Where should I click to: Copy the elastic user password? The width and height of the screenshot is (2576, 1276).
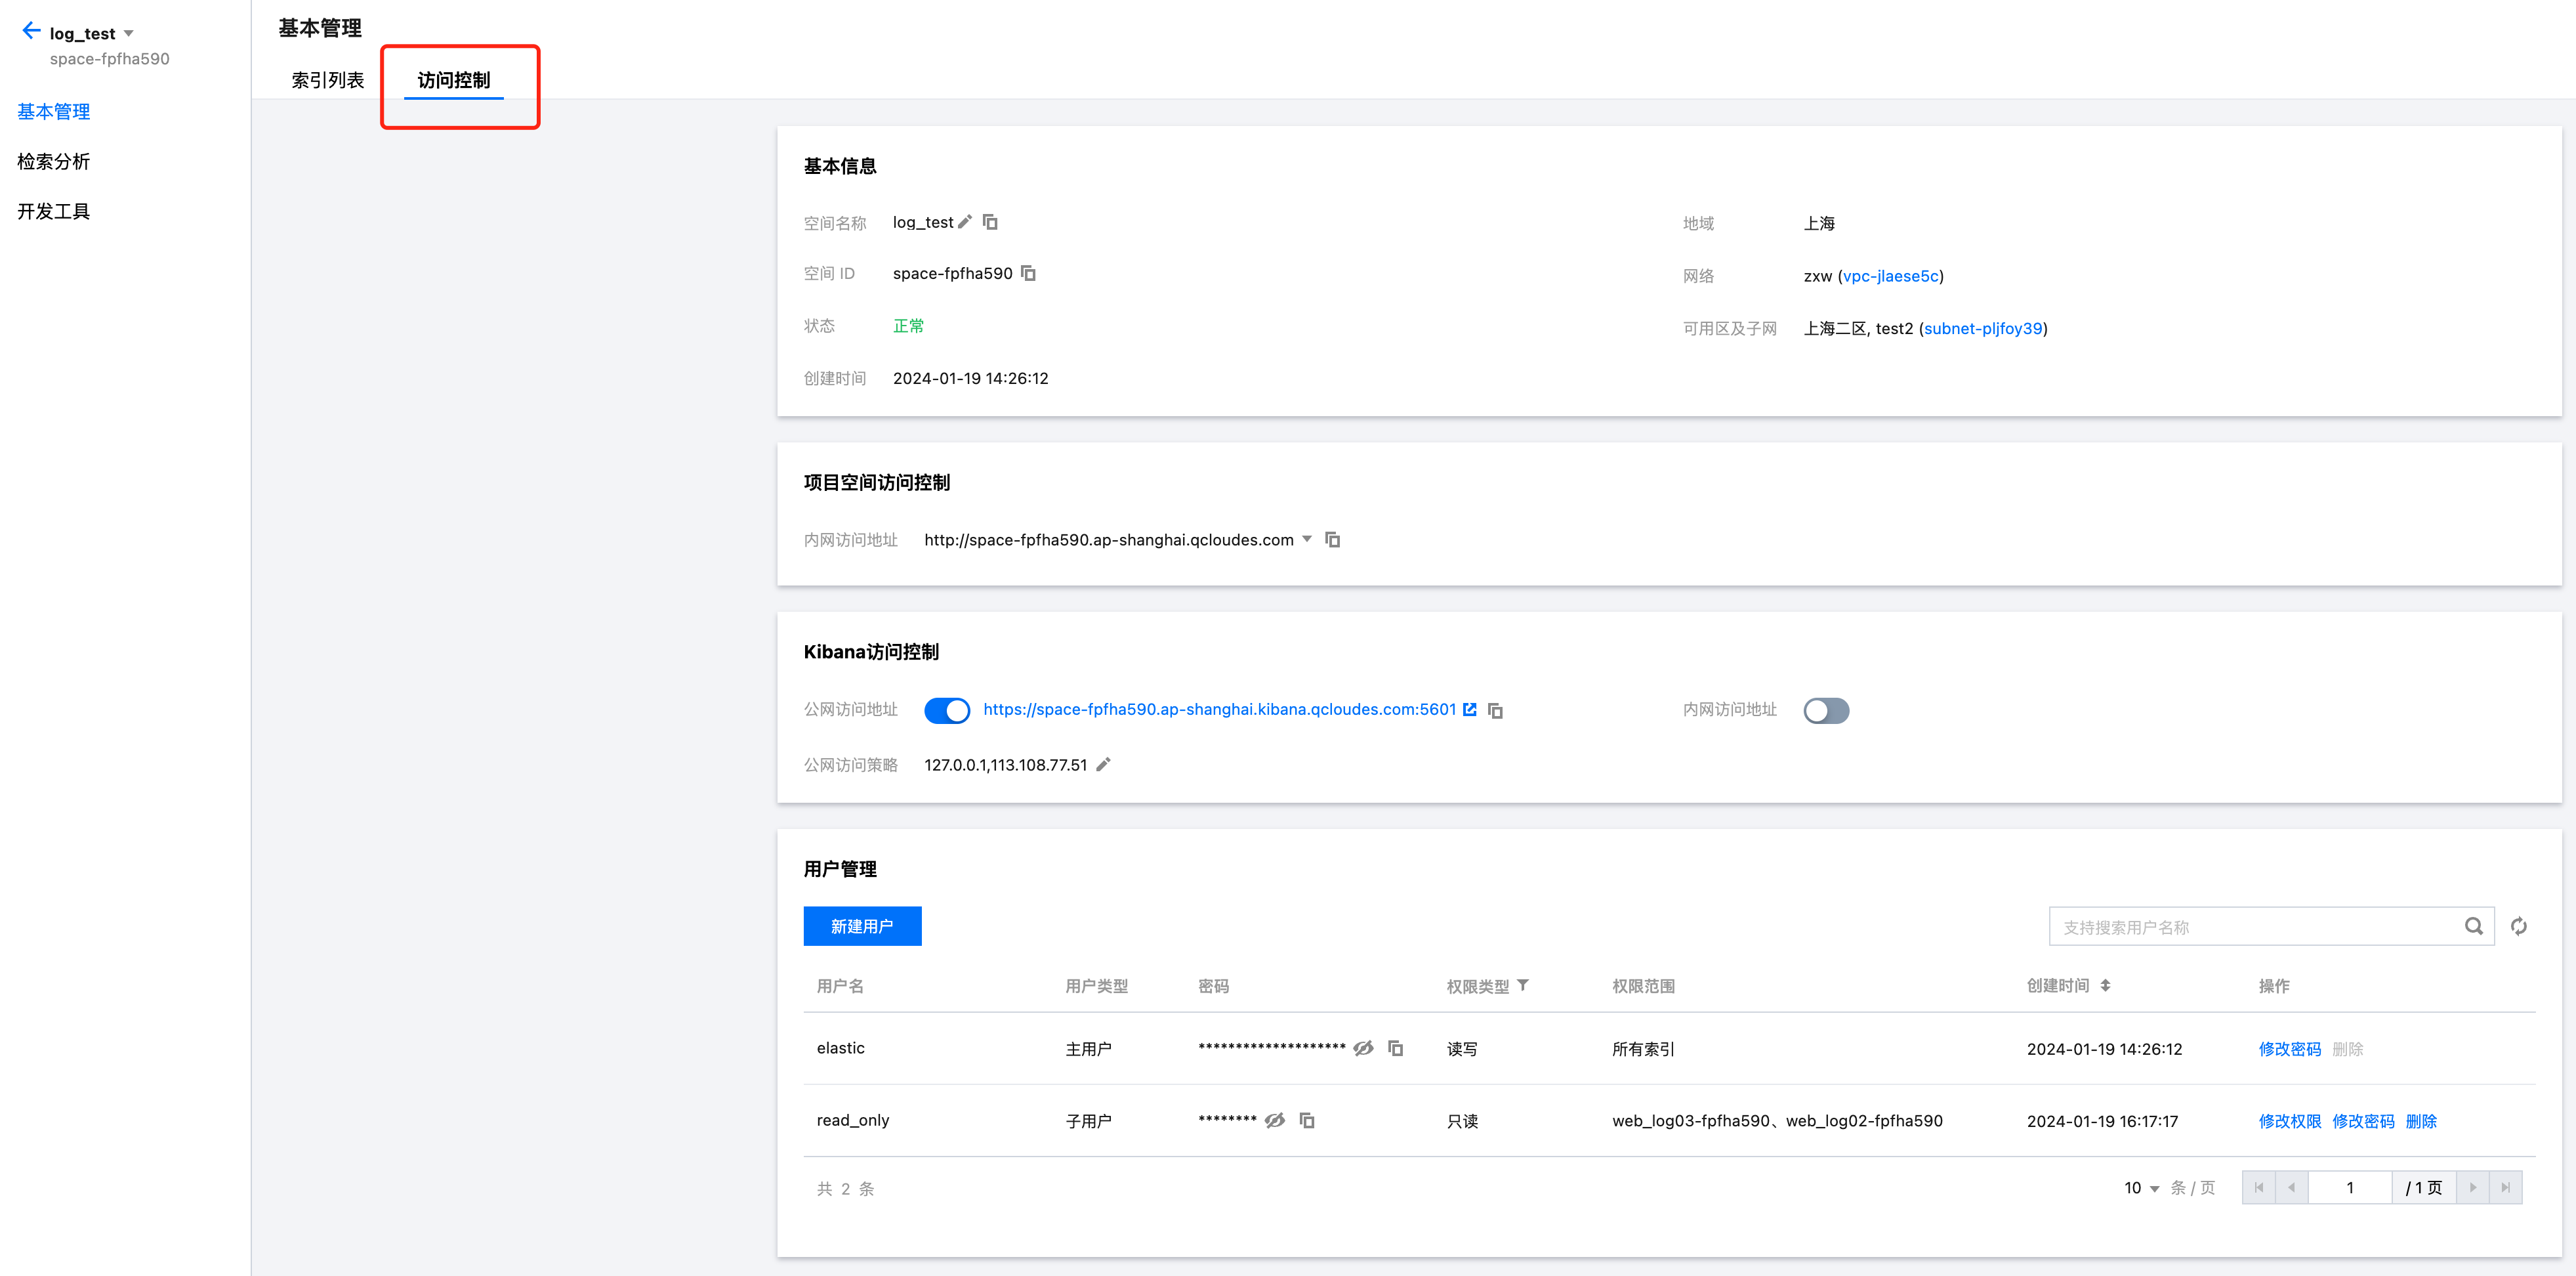[x=1395, y=1048]
